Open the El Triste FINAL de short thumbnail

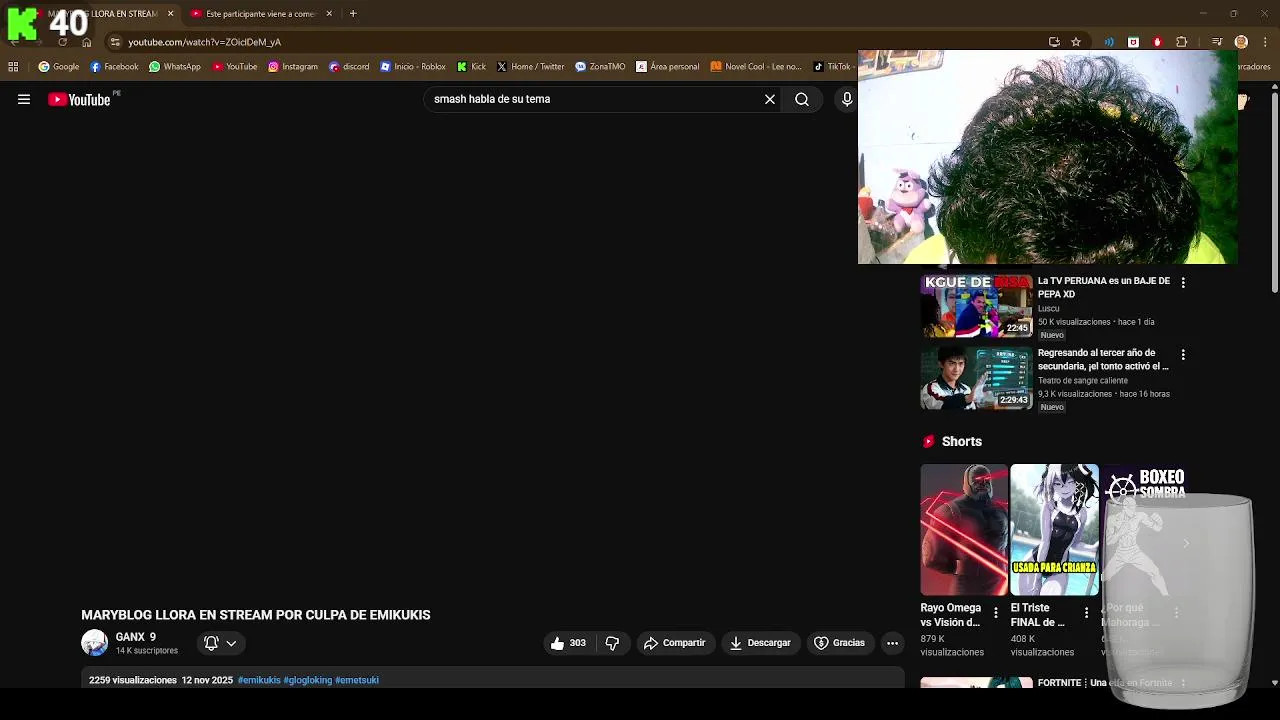(1054, 530)
